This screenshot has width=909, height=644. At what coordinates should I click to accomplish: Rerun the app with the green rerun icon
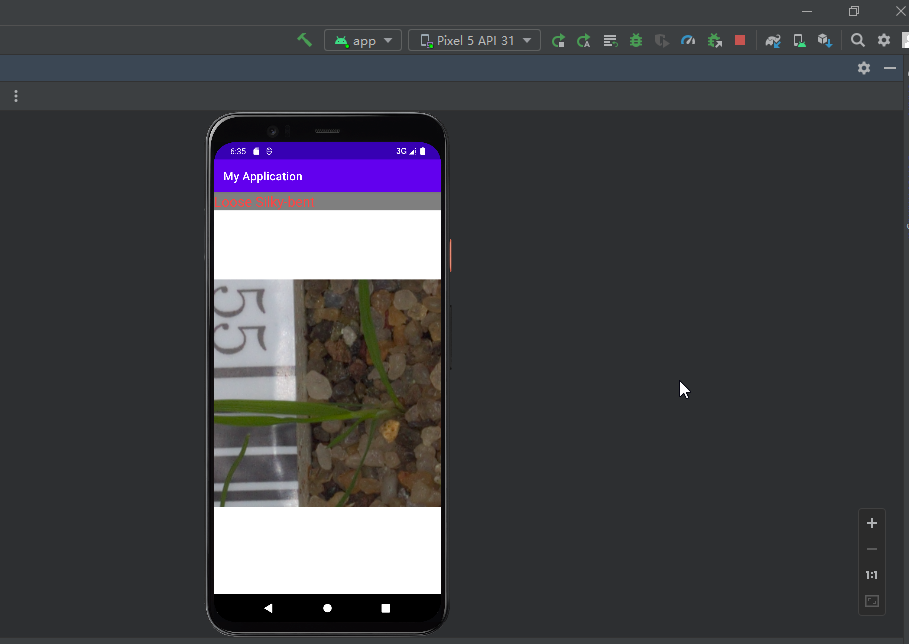pos(558,41)
